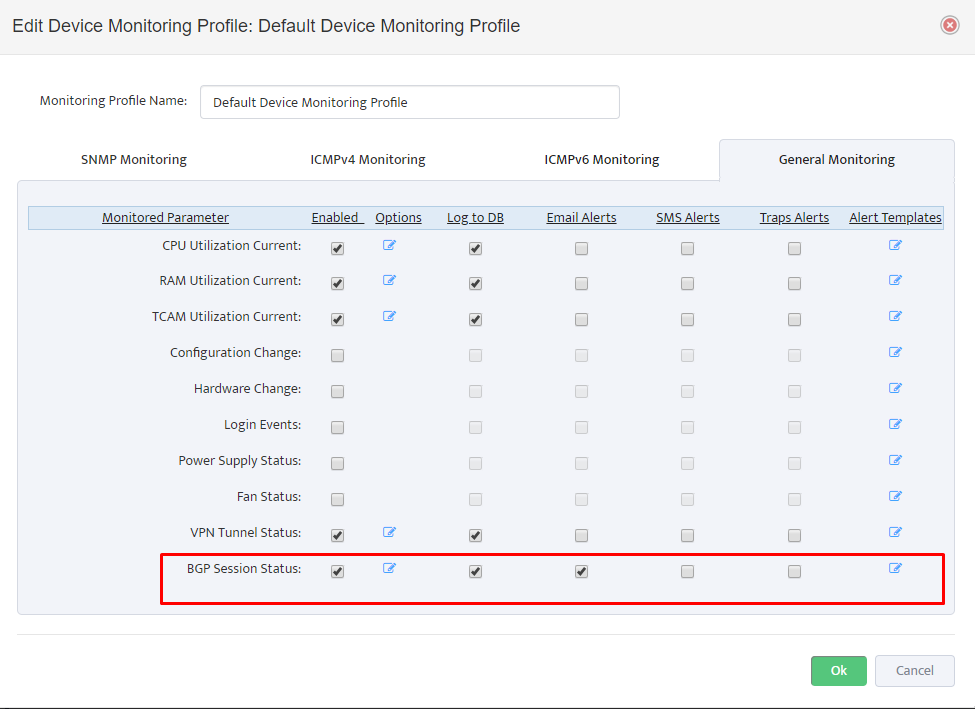
Task: Open VPN Tunnel Status options editor
Action: click(389, 532)
